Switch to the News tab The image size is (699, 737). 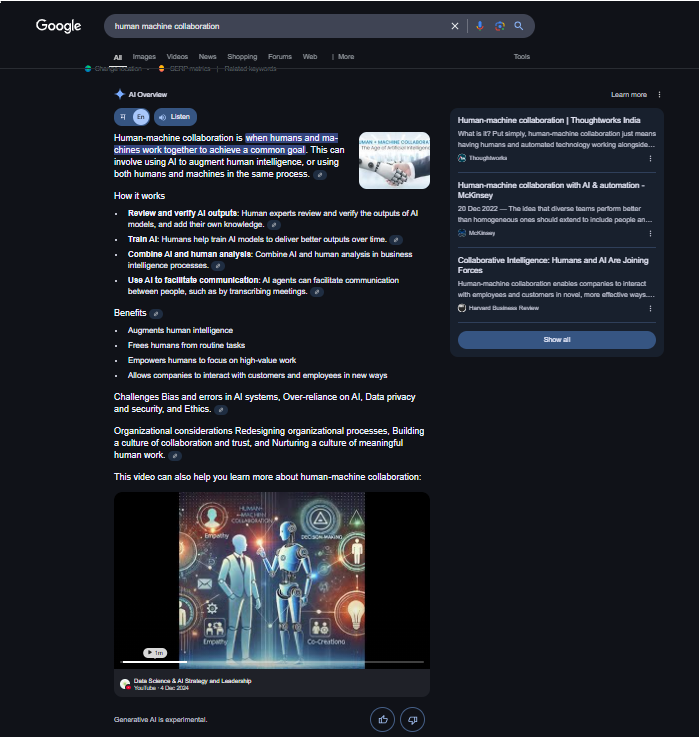pos(207,57)
